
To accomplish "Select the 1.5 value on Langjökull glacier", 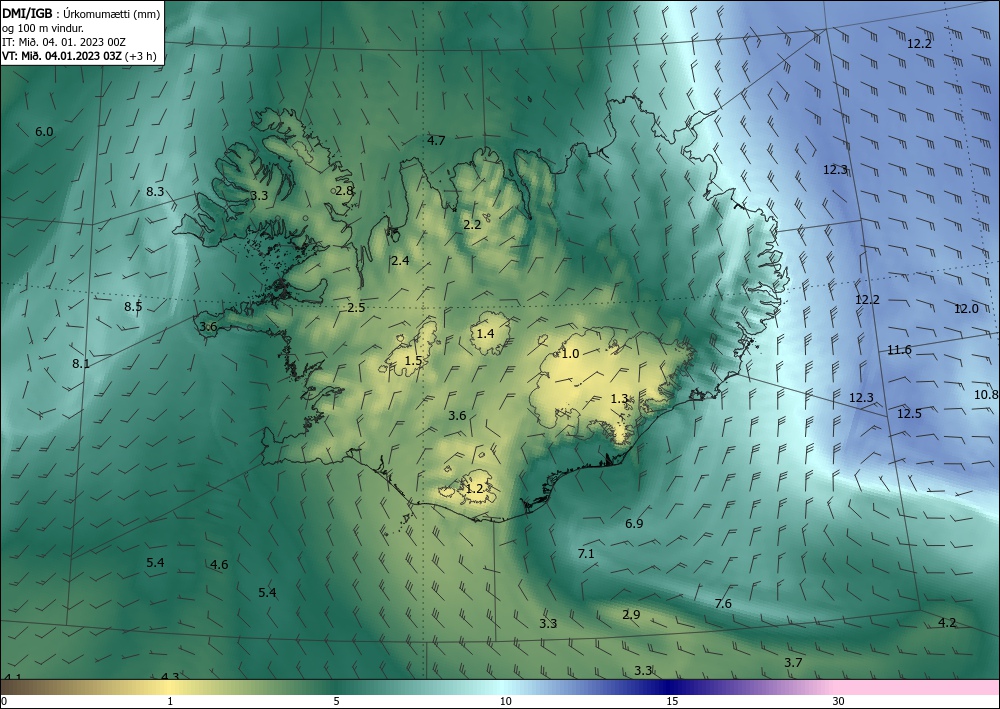I will (x=413, y=361).
